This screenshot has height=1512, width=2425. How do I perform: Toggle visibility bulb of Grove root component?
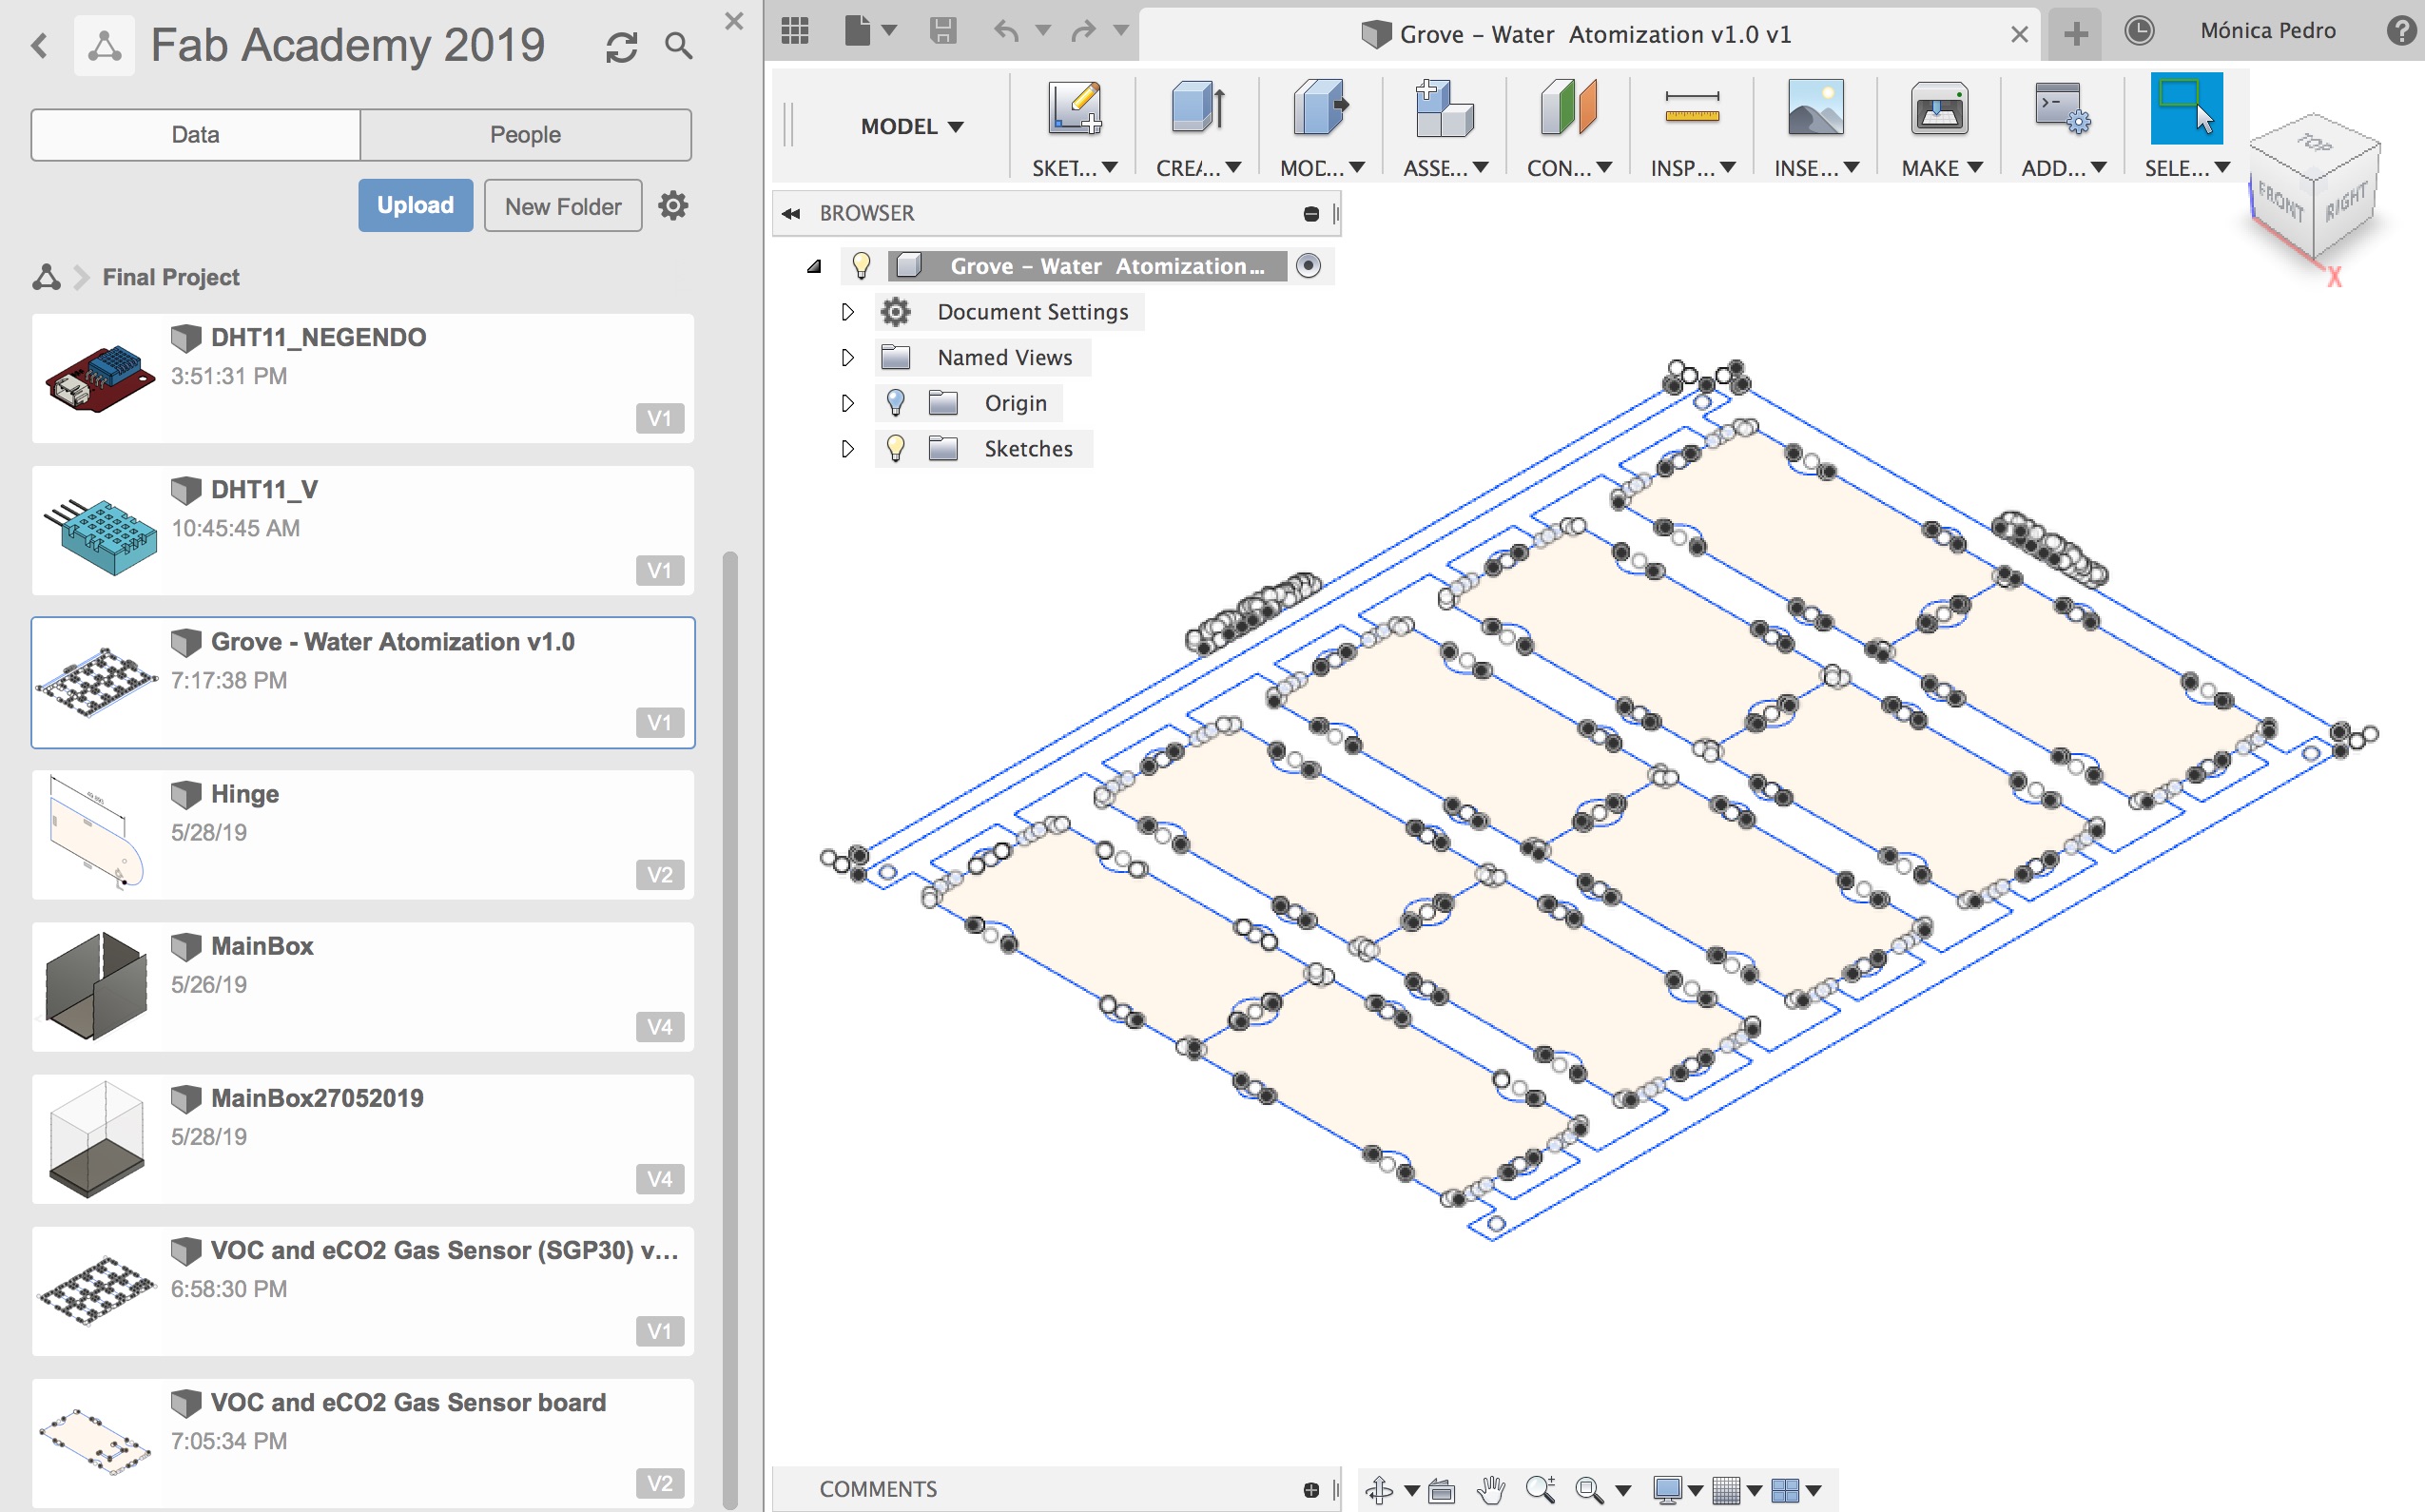coord(861,266)
